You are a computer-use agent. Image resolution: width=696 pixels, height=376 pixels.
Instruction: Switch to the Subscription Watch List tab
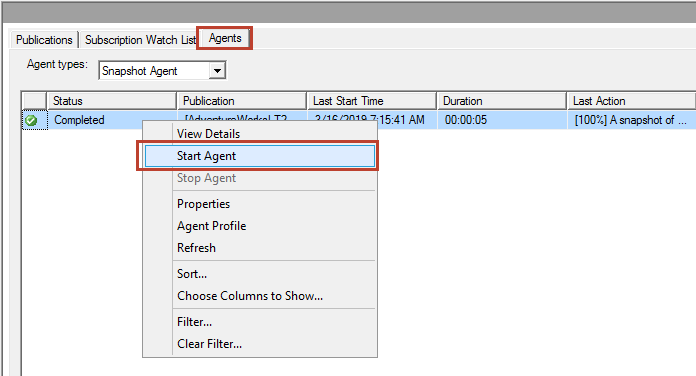click(140, 40)
